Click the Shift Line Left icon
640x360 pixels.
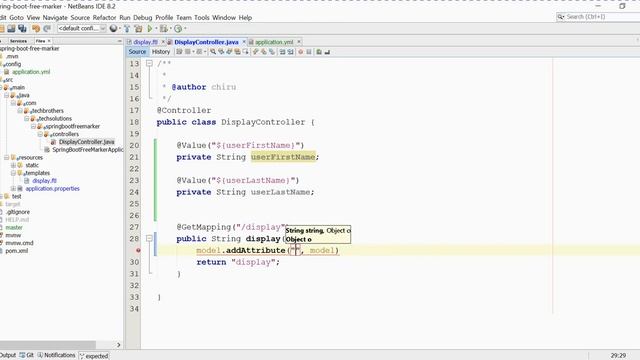(x=282, y=52)
